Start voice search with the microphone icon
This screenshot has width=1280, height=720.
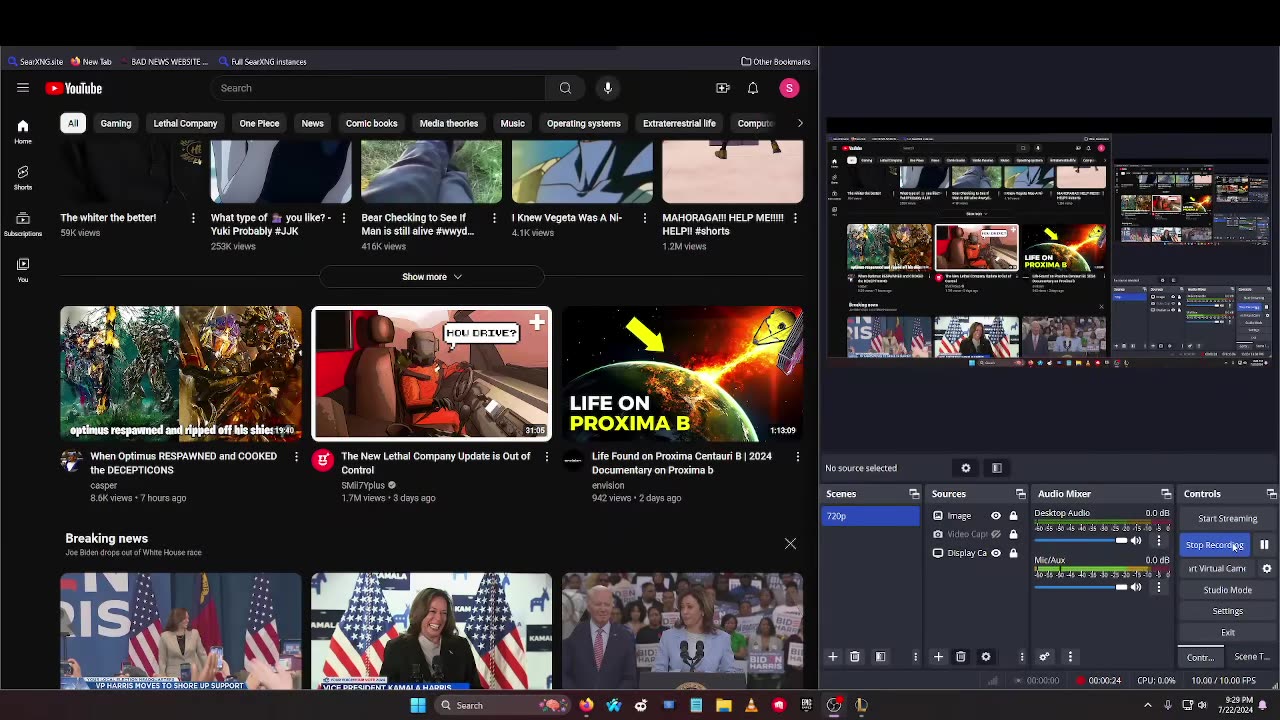(x=607, y=88)
